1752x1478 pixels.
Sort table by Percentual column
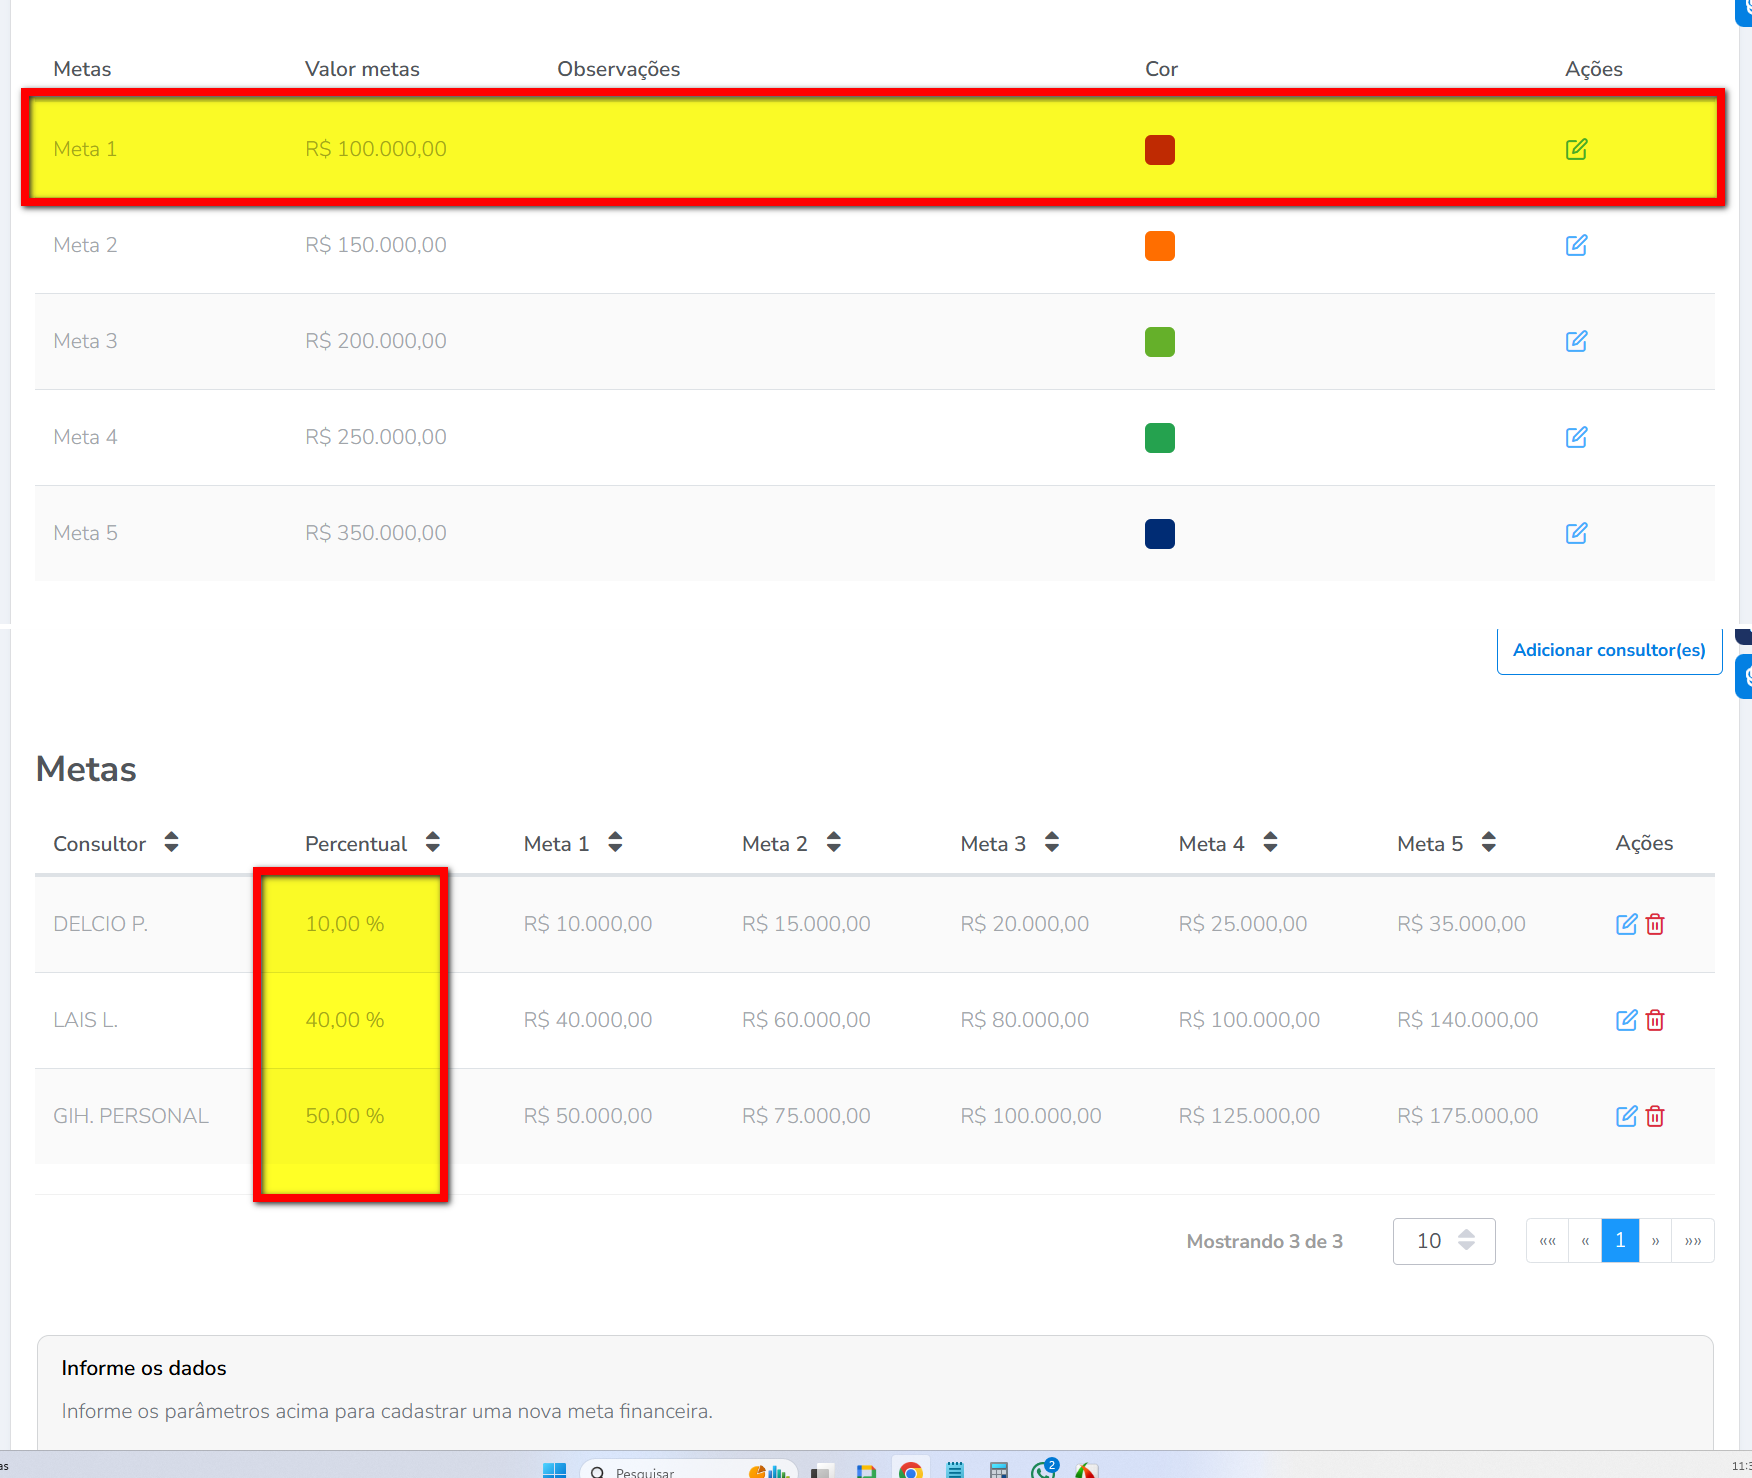pos(432,843)
